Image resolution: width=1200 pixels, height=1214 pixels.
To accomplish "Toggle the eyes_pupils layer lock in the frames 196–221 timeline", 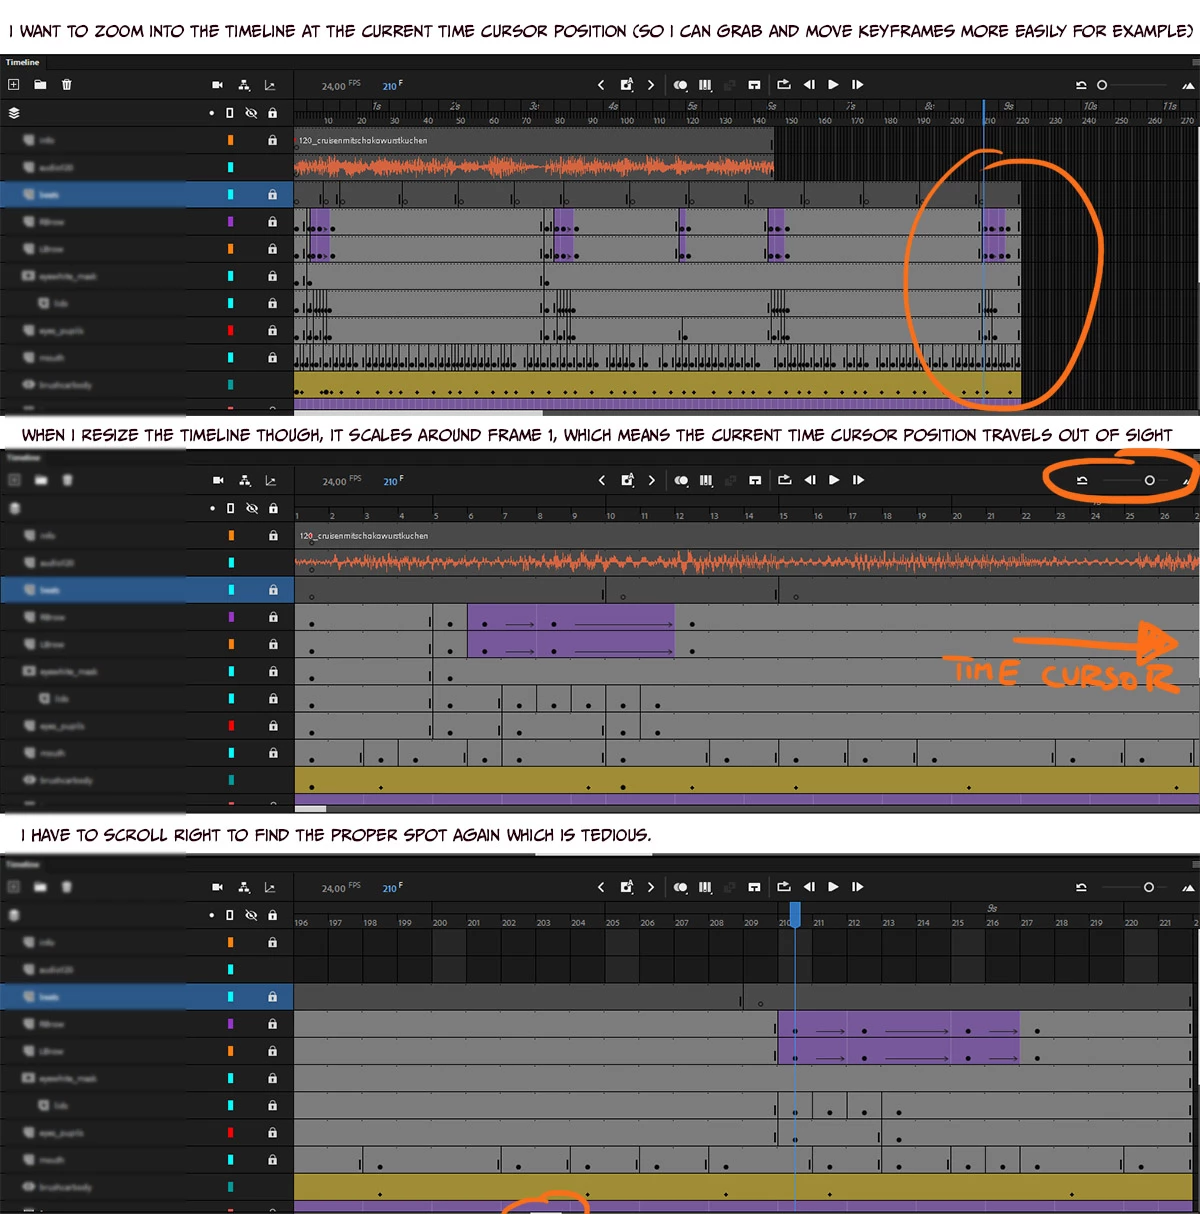I will point(272,1132).
